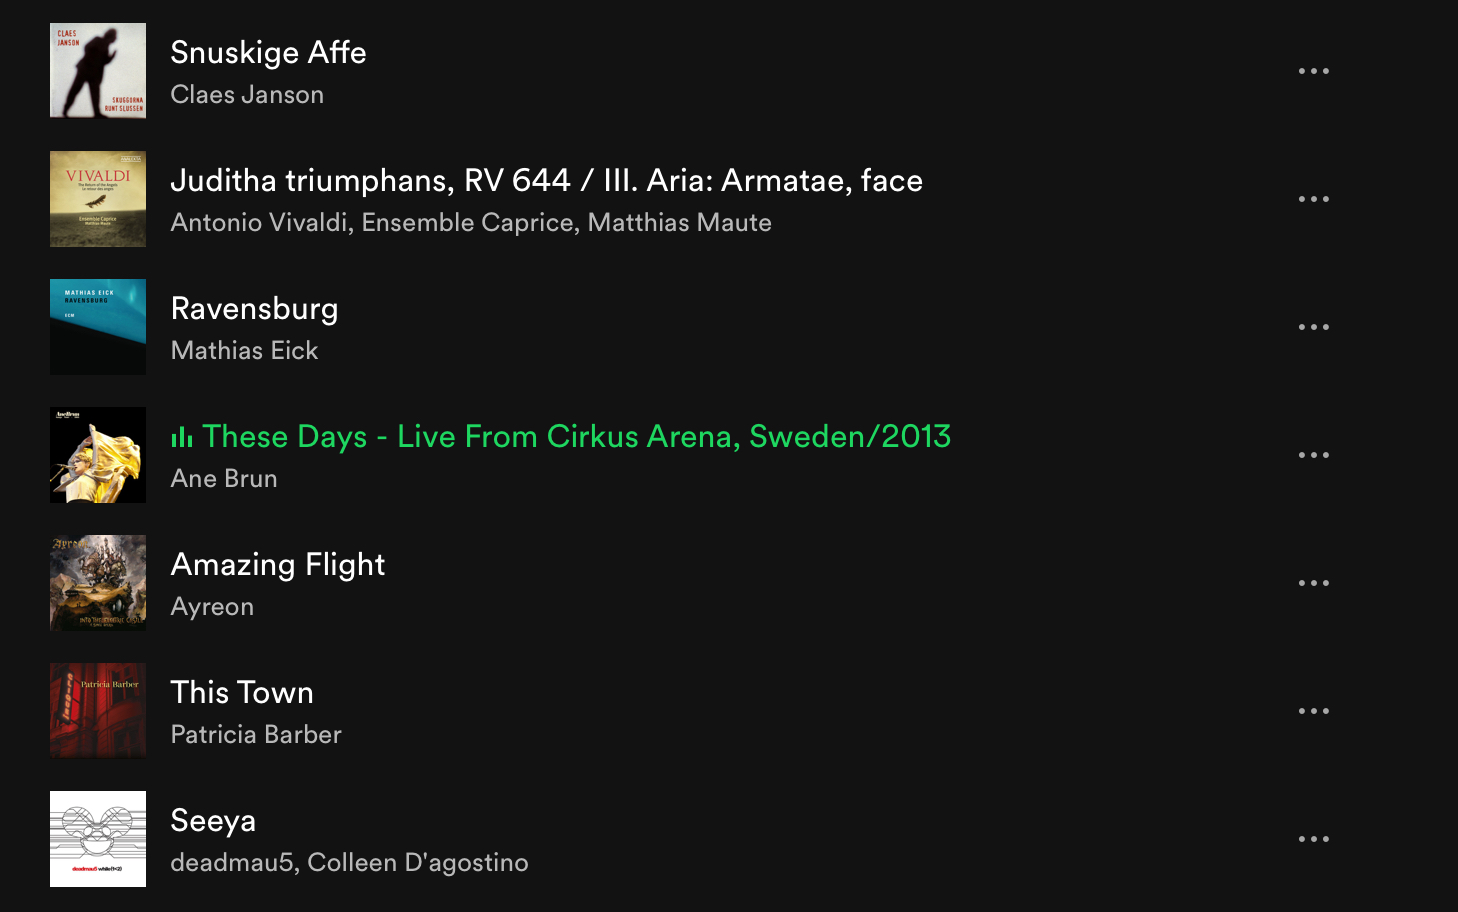Play the track Amazing Flight

[278, 565]
